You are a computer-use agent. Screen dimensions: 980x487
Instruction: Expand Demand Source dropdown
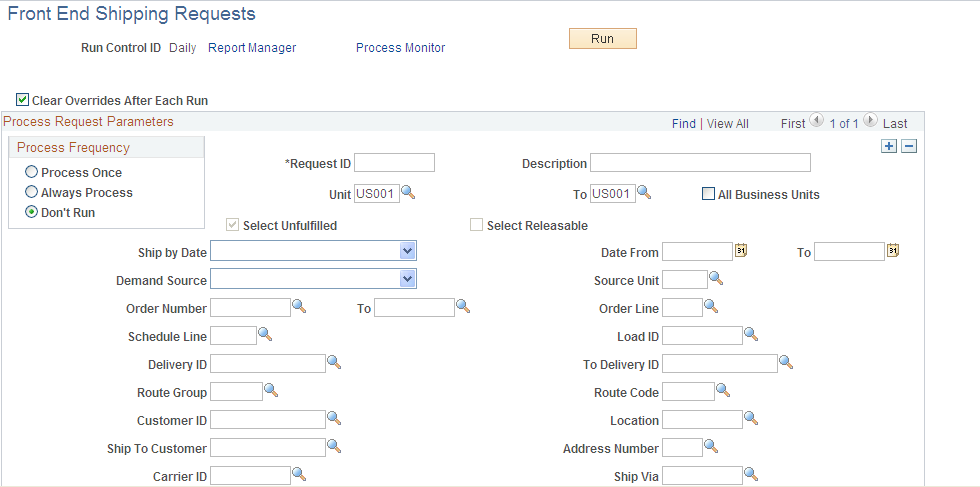pyautogui.click(x=408, y=279)
